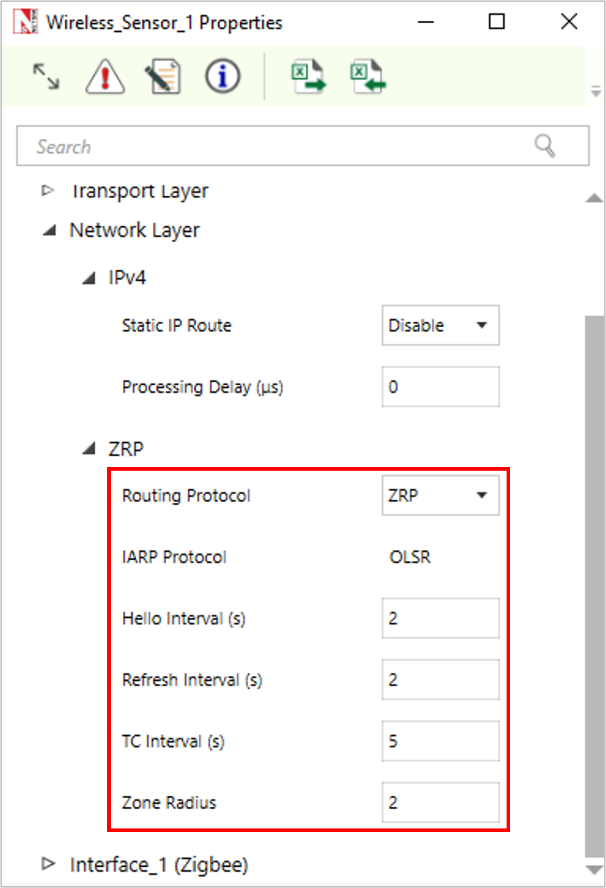606x888 pixels.
Task: Open the Static IP Route dropdown
Action: coord(440,326)
